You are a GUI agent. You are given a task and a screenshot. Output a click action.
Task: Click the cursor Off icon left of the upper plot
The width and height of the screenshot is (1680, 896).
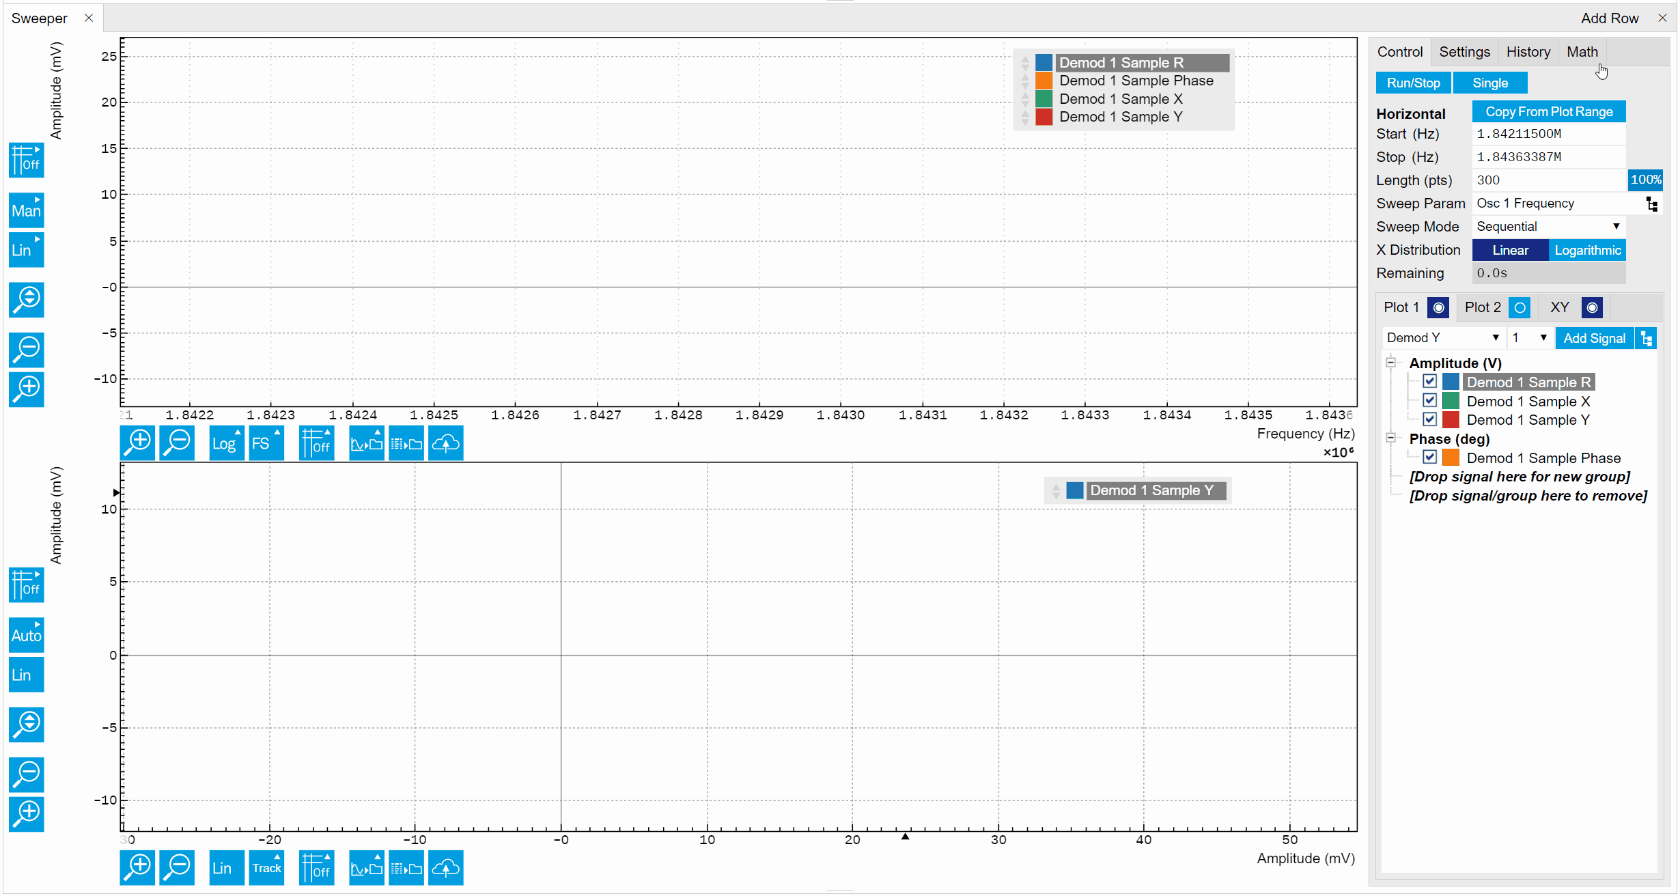click(x=26, y=160)
